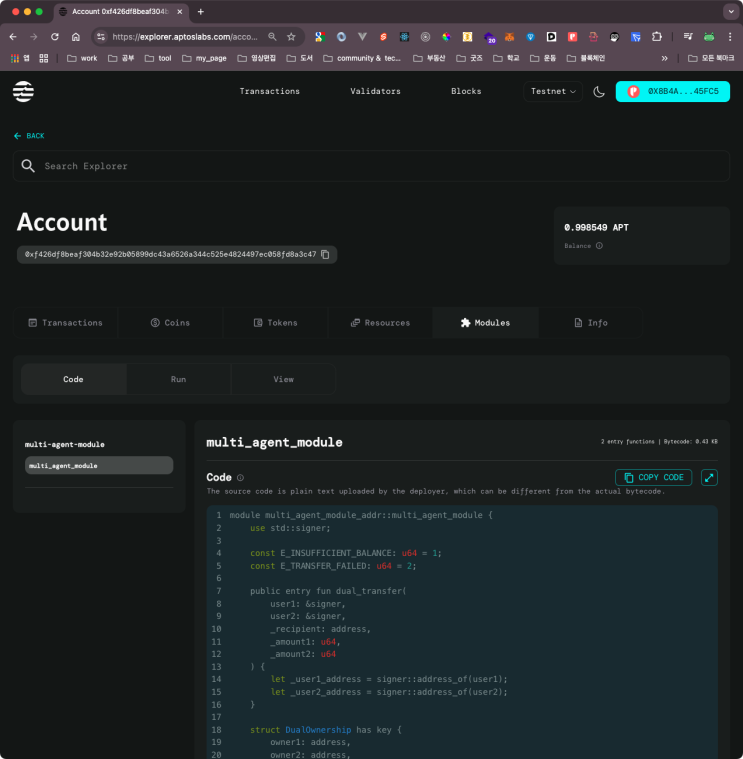Click the search magnifier icon in Explorer
This screenshot has height=759, width=743.
pyautogui.click(x=28, y=166)
